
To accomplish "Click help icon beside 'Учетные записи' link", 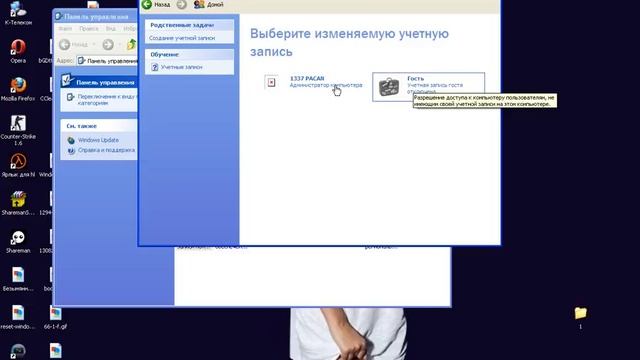I will click(155, 67).
